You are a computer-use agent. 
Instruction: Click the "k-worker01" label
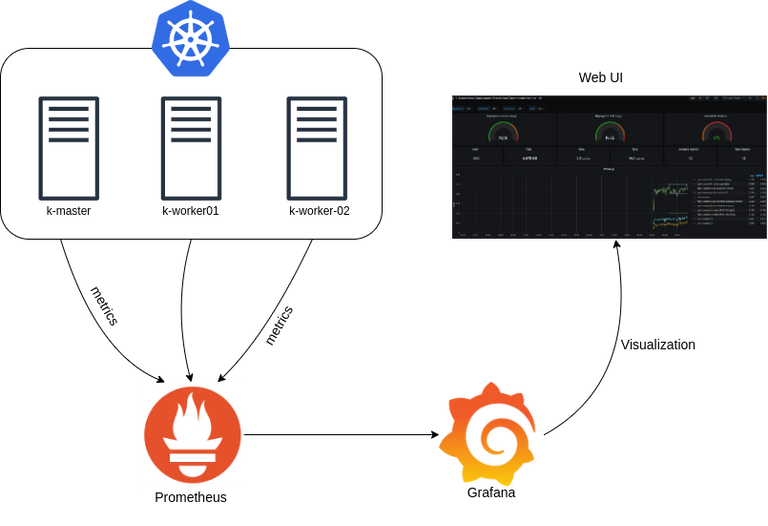(x=191, y=211)
